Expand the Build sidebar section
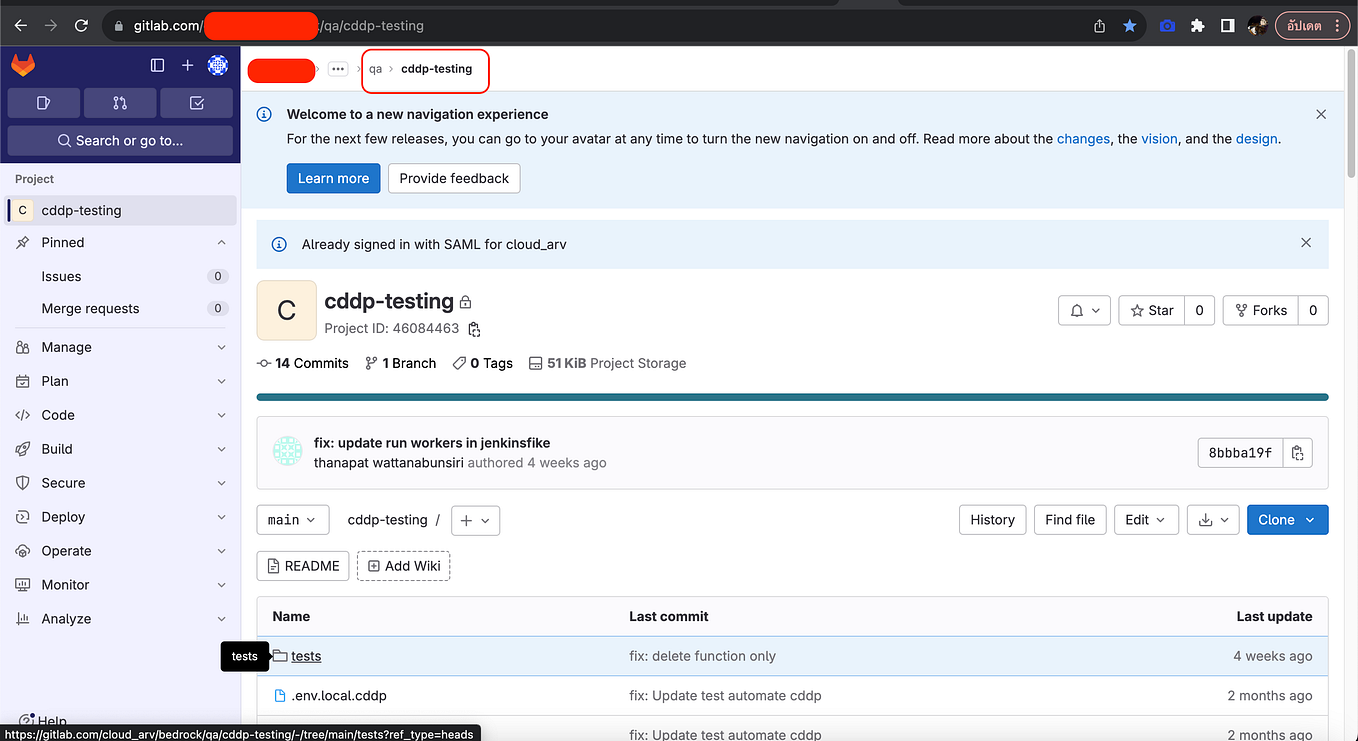The image size is (1358, 741). (x=120, y=449)
